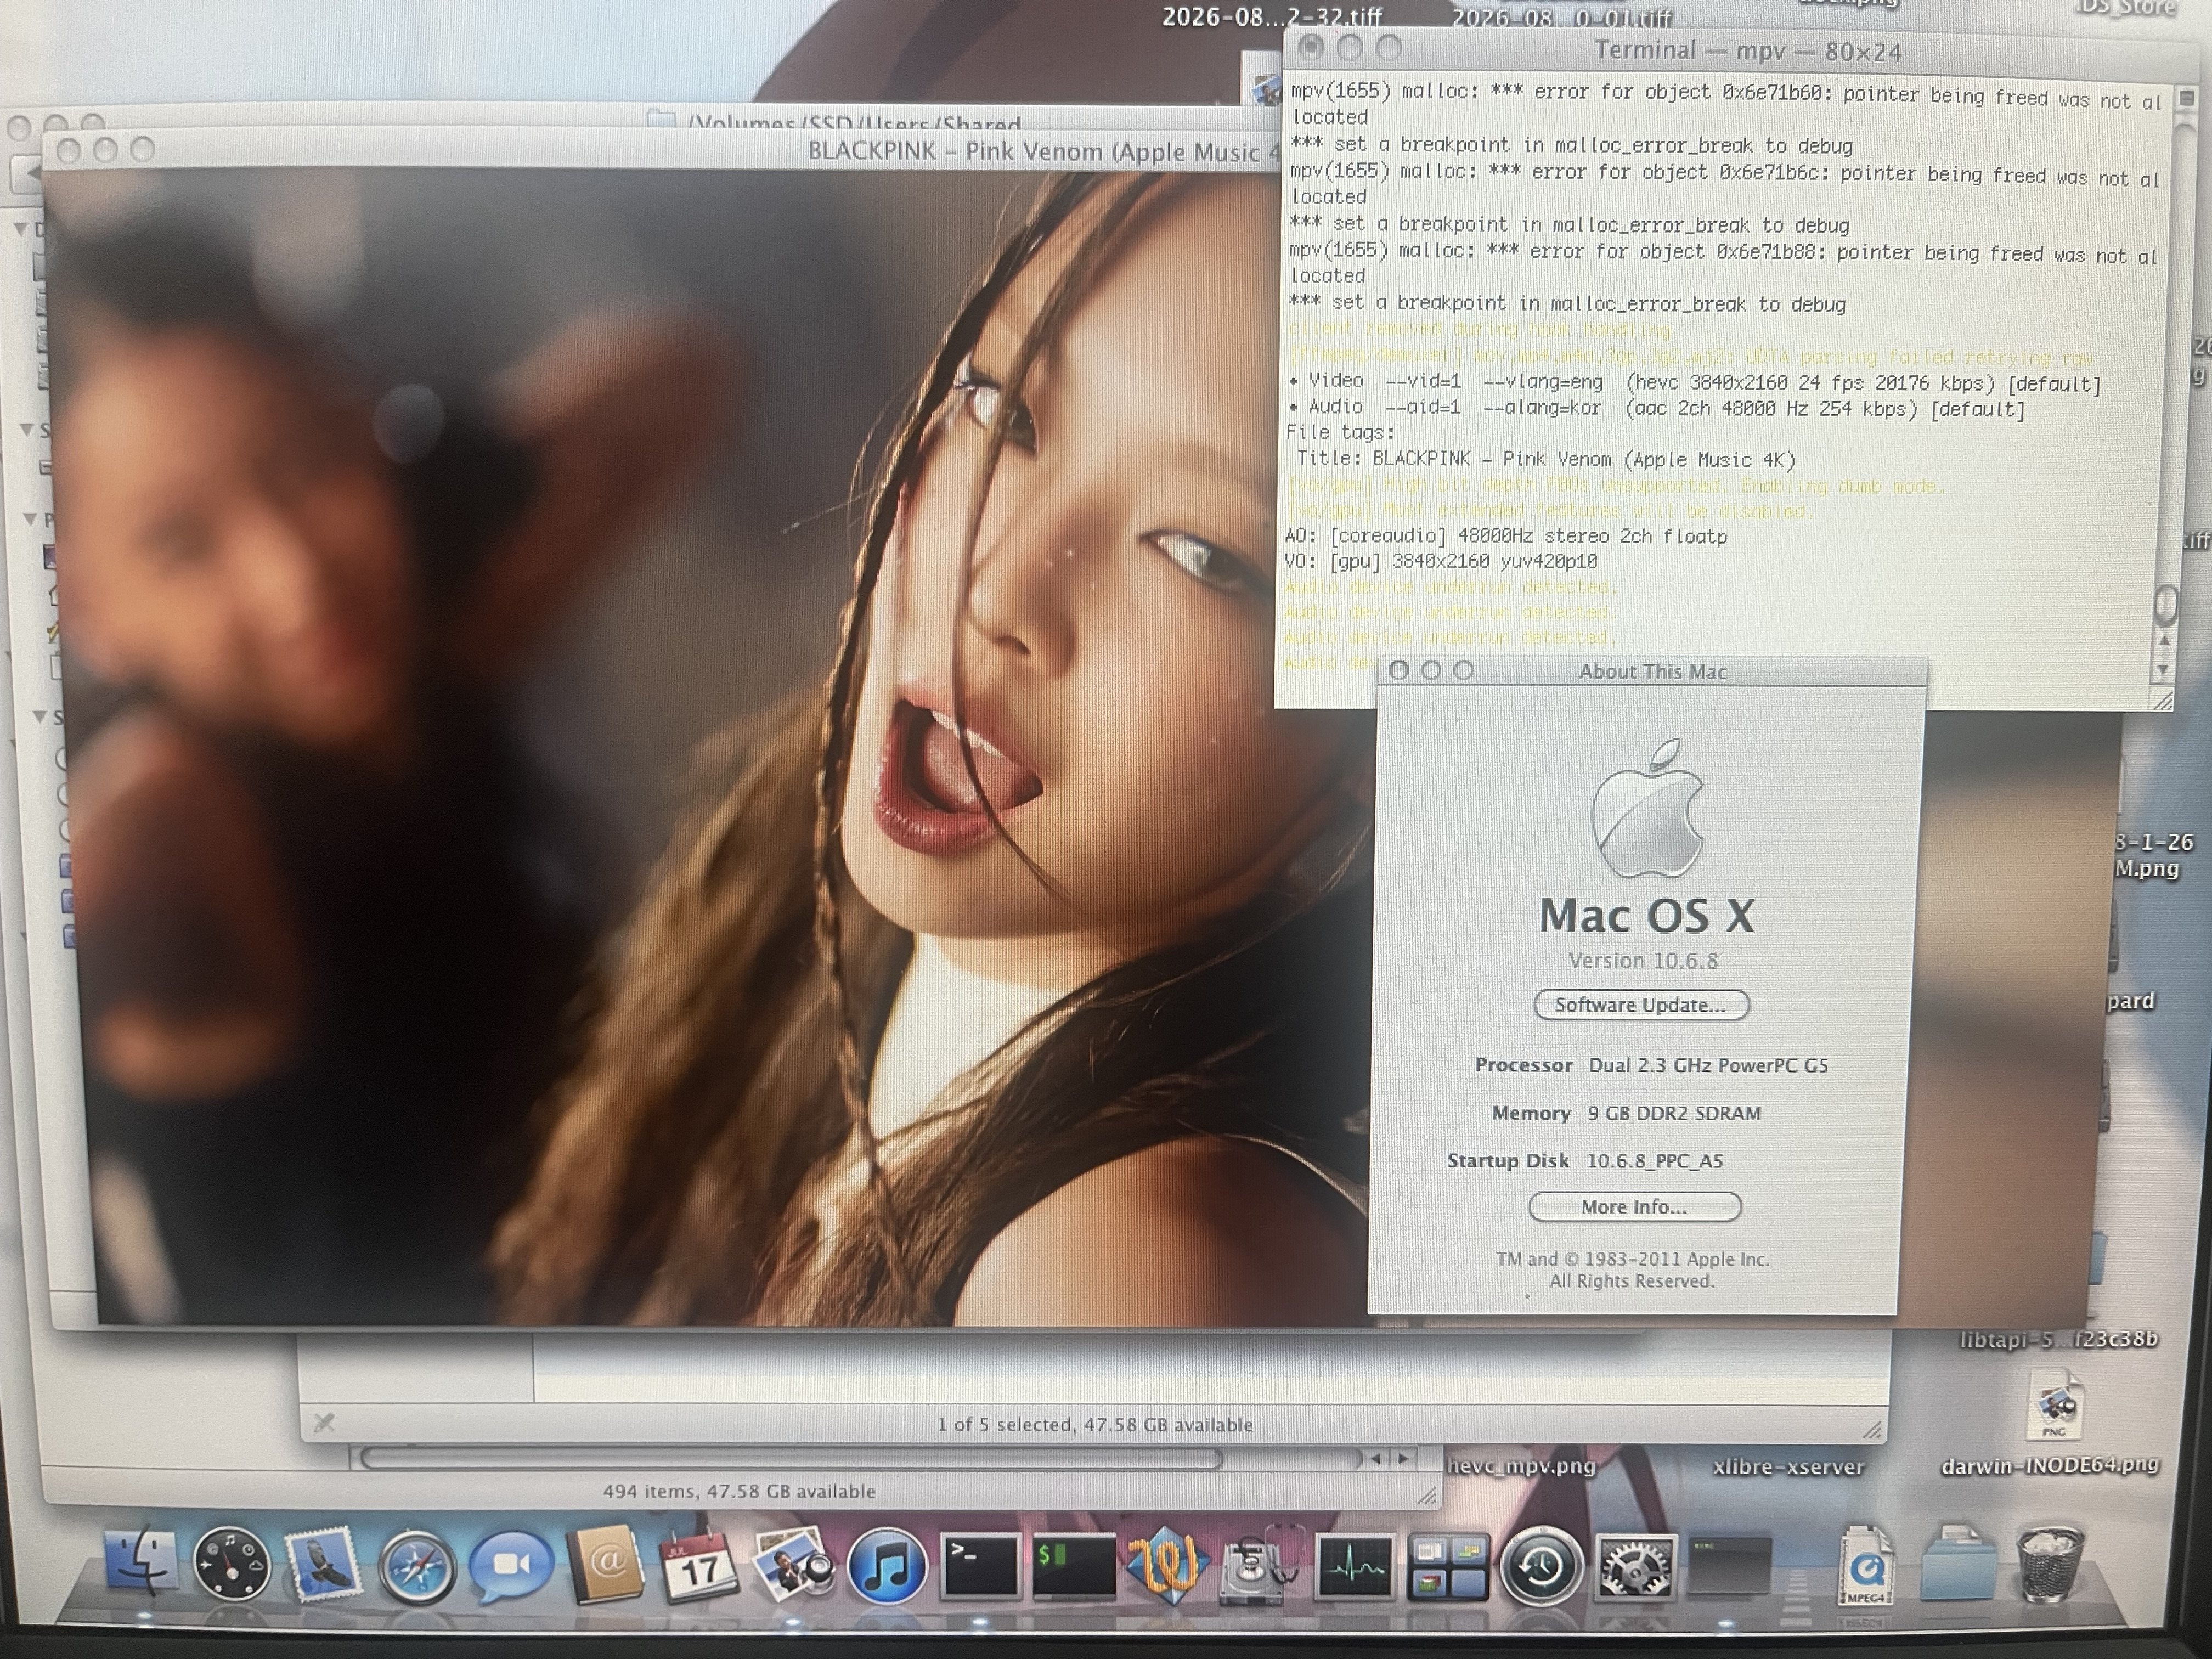Click Software Update in About This Mac
2212x1659 pixels.
(x=1641, y=1005)
